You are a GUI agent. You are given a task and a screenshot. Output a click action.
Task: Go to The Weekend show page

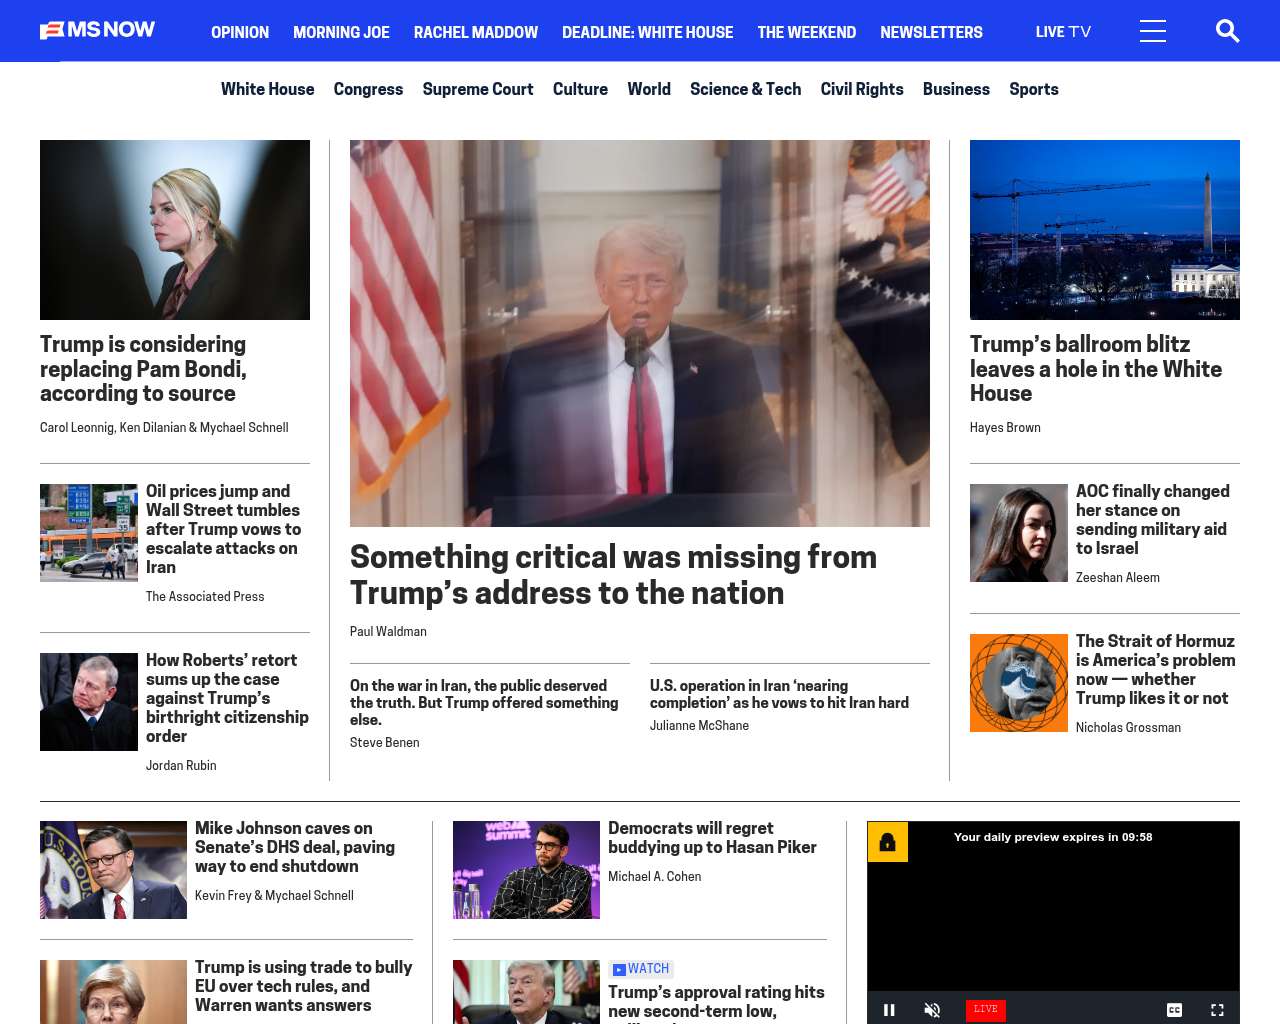(806, 32)
